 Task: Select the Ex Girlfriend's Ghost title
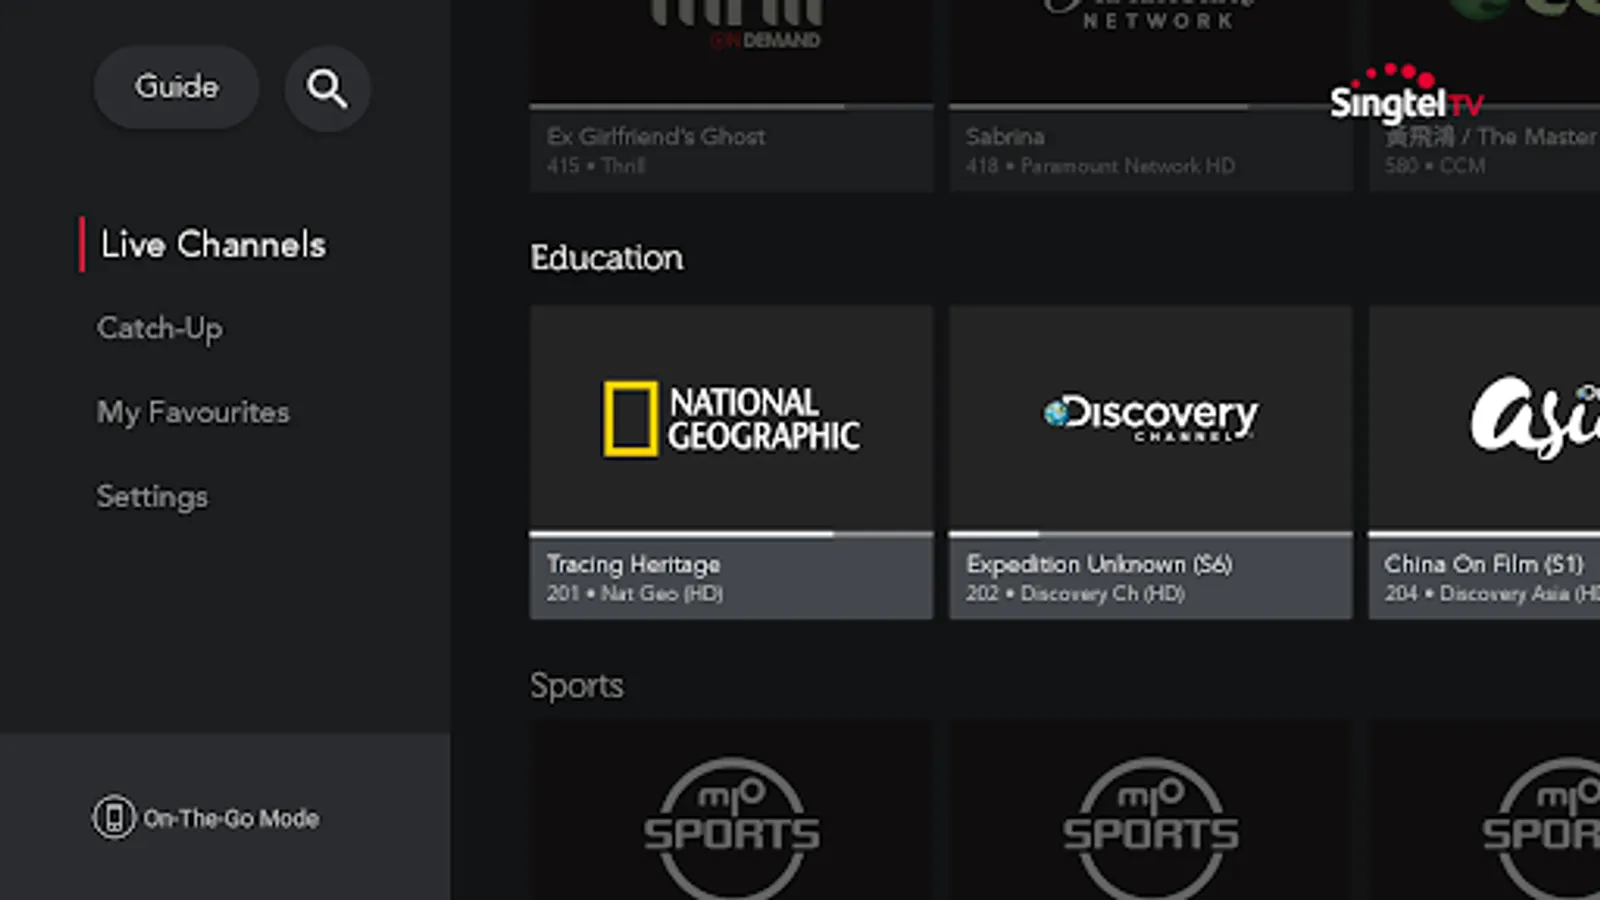click(656, 136)
